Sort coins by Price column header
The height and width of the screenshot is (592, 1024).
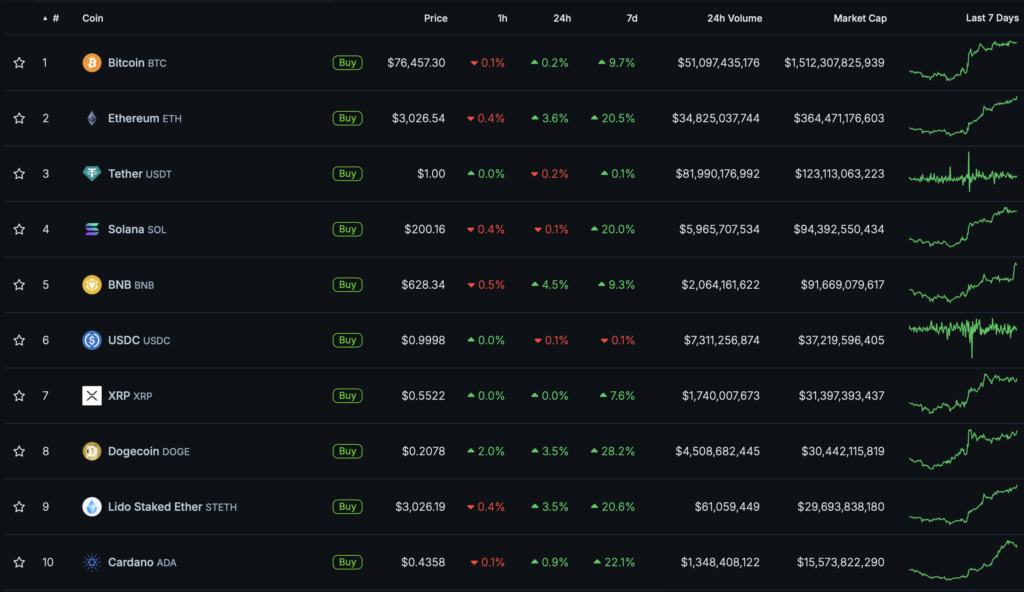435,18
